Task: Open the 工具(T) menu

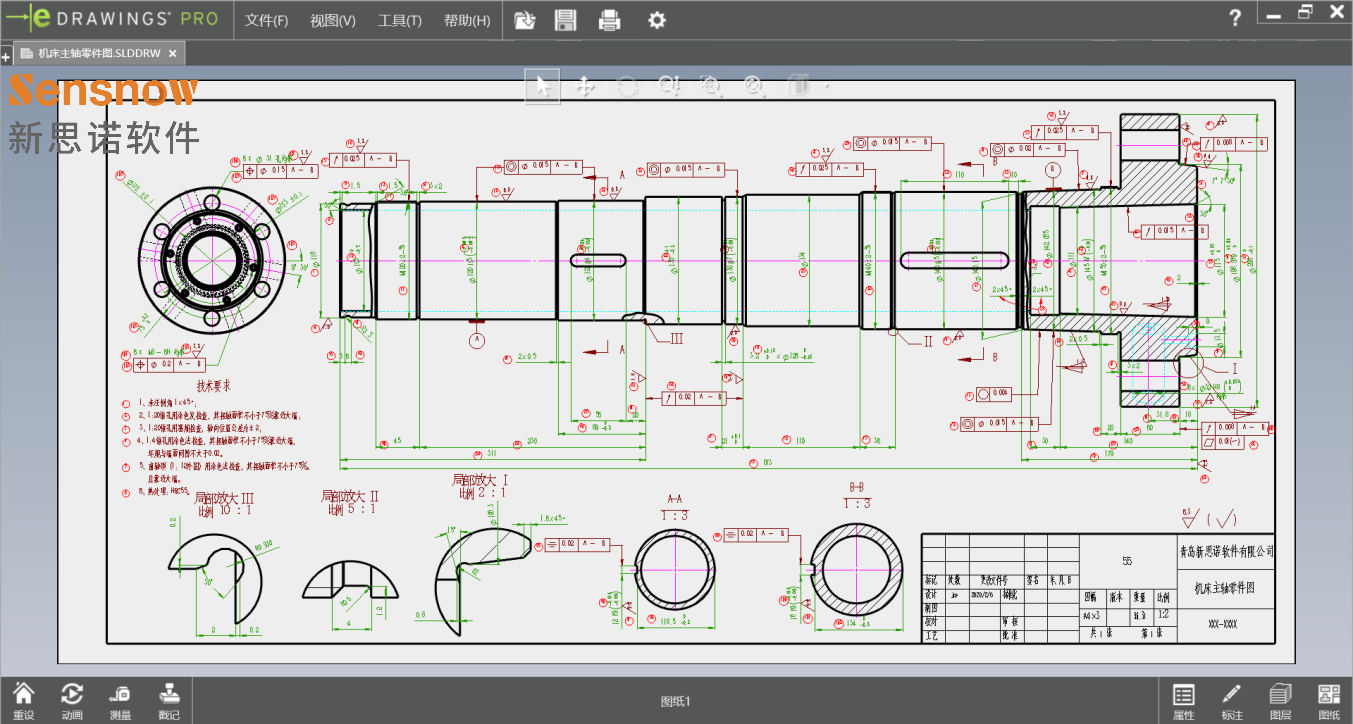Action: pos(400,20)
